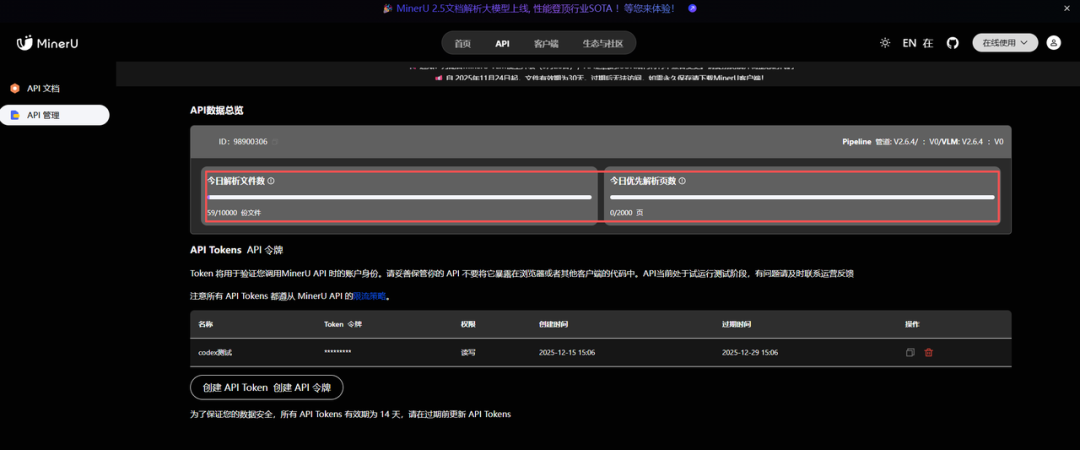Click the MinerU logo
Viewport: 1080px width, 450px height.
pos(48,43)
